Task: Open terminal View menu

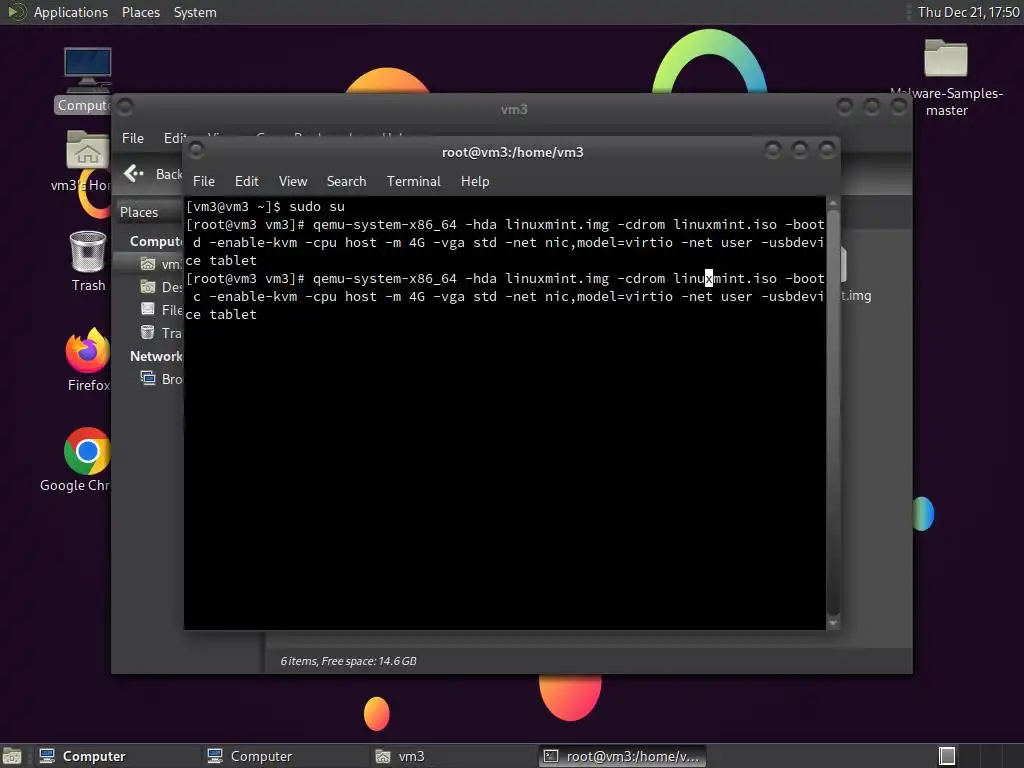Action: [293, 182]
